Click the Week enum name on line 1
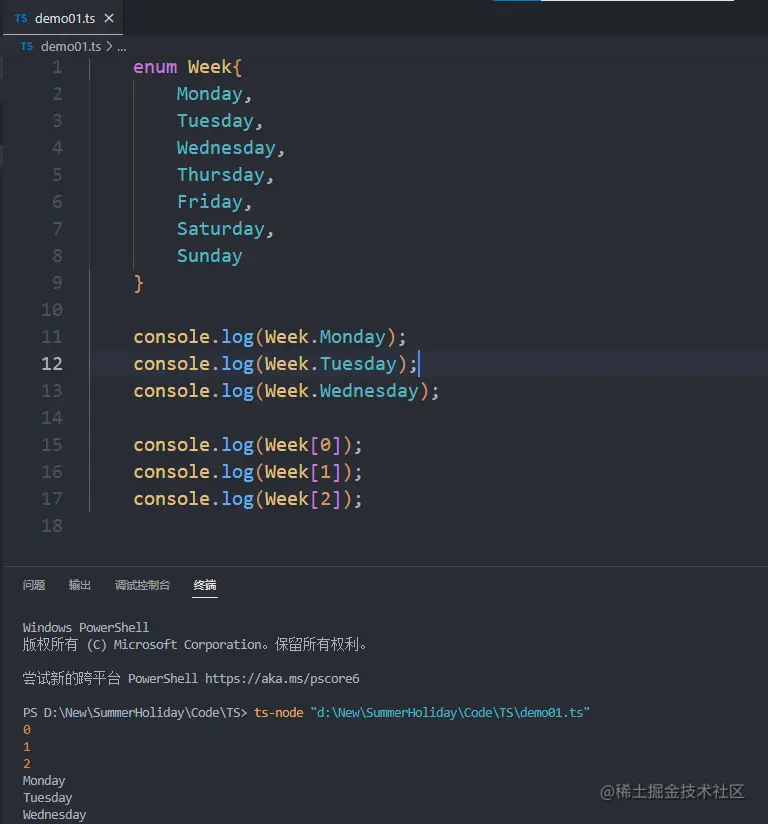 tap(209, 67)
